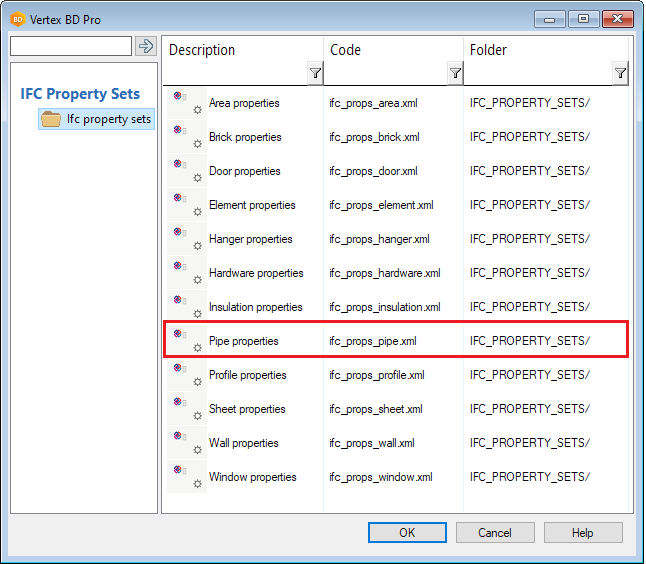Click the Hanger properties row icon
Viewport: 646px width, 564px height.
(187, 239)
